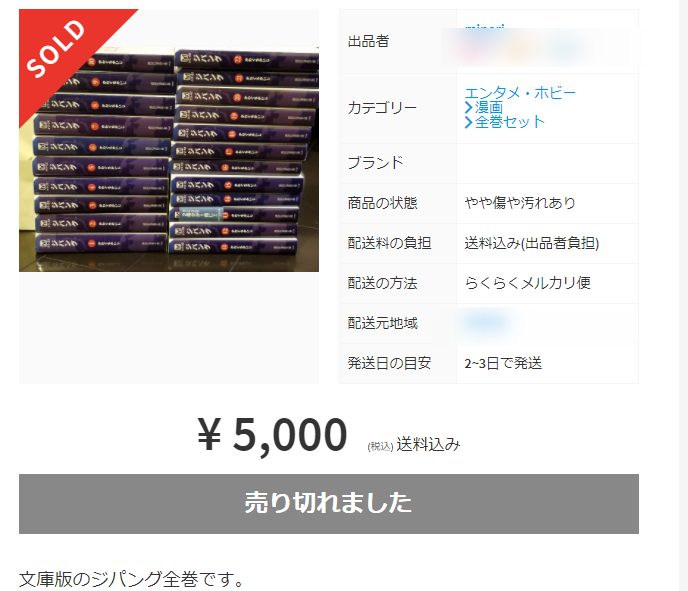Open the 漫画 subcategory link

coord(489,107)
